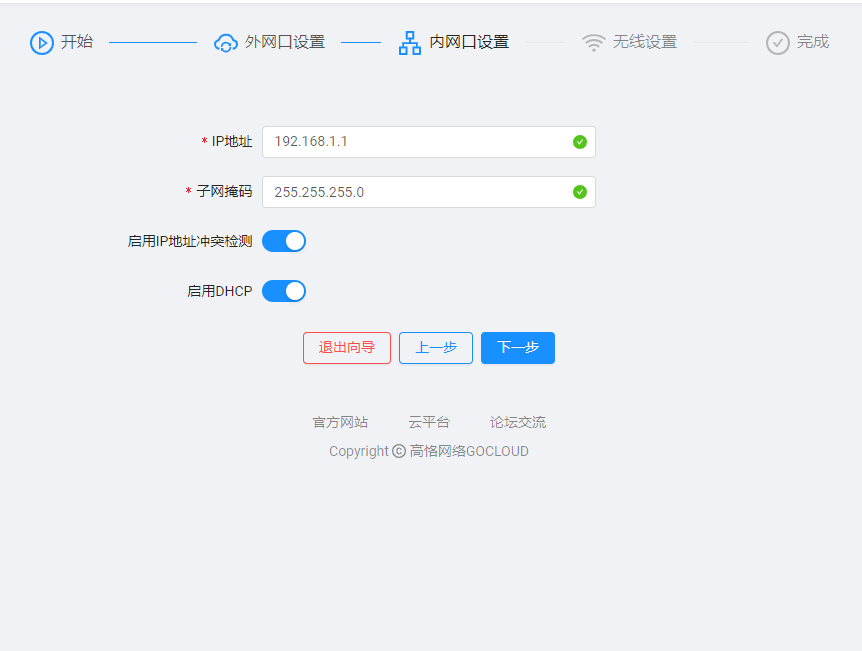Click the checkmark circle icon for 完成
This screenshot has width=862, height=651.
tap(778, 43)
